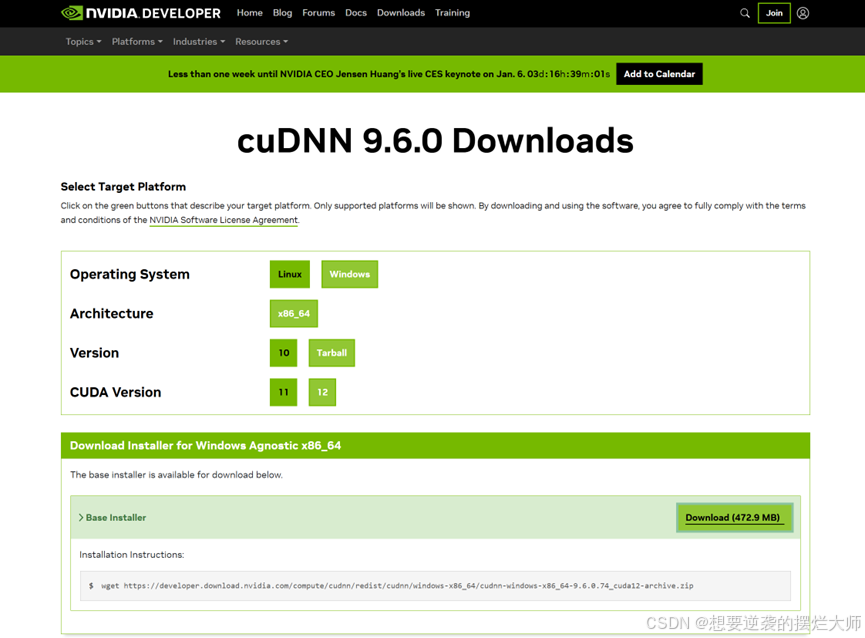Click the Select Target Platform heading
Image resolution: width=865 pixels, height=638 pixels.
123,187
